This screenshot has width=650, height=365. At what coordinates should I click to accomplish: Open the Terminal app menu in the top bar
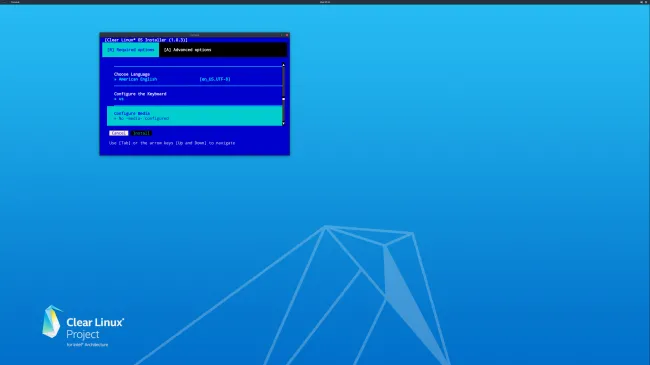point(15,2)
